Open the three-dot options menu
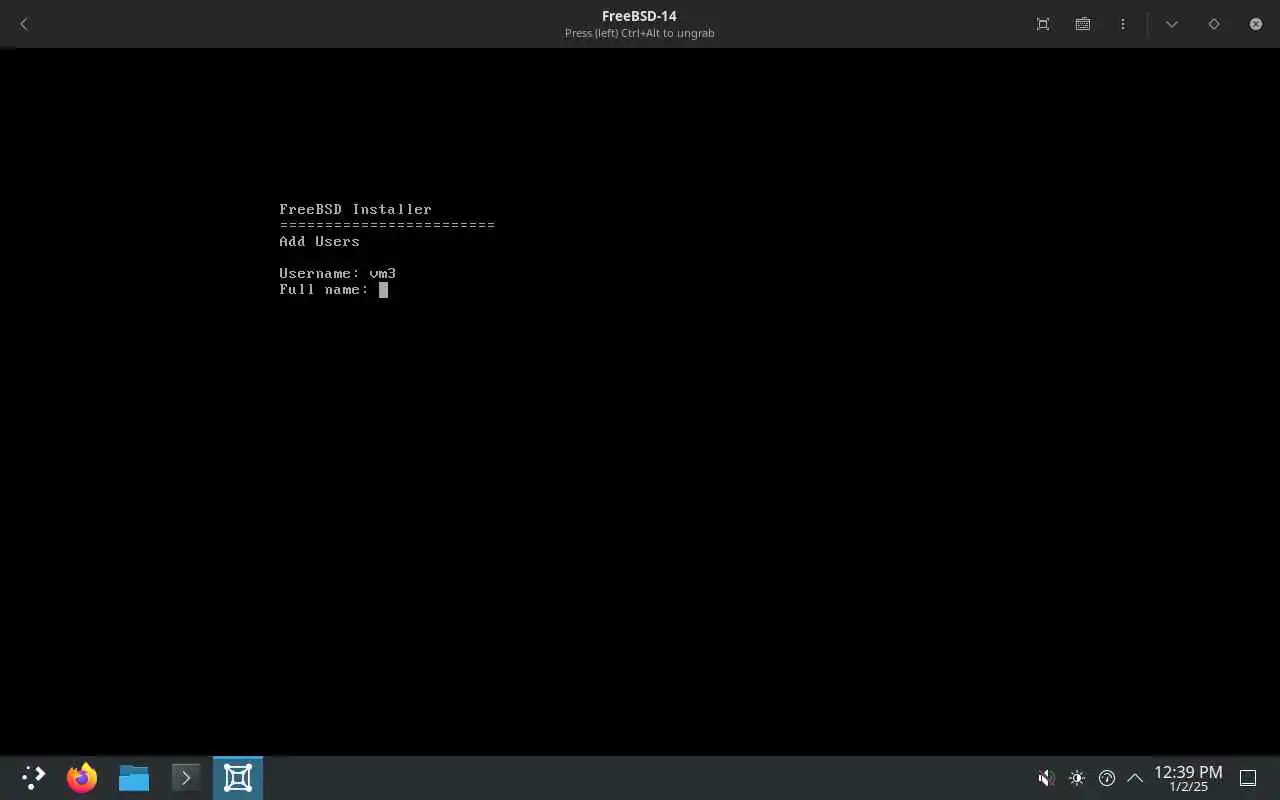The image size is (1280, 800). coord(1123,24)
